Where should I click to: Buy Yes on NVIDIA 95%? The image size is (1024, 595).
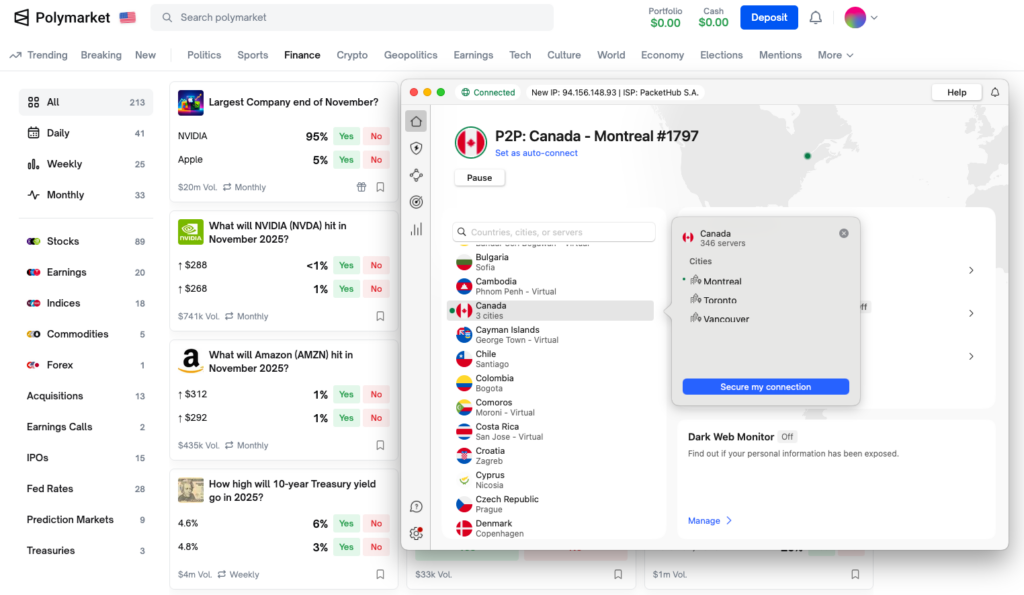click(346, 136)
